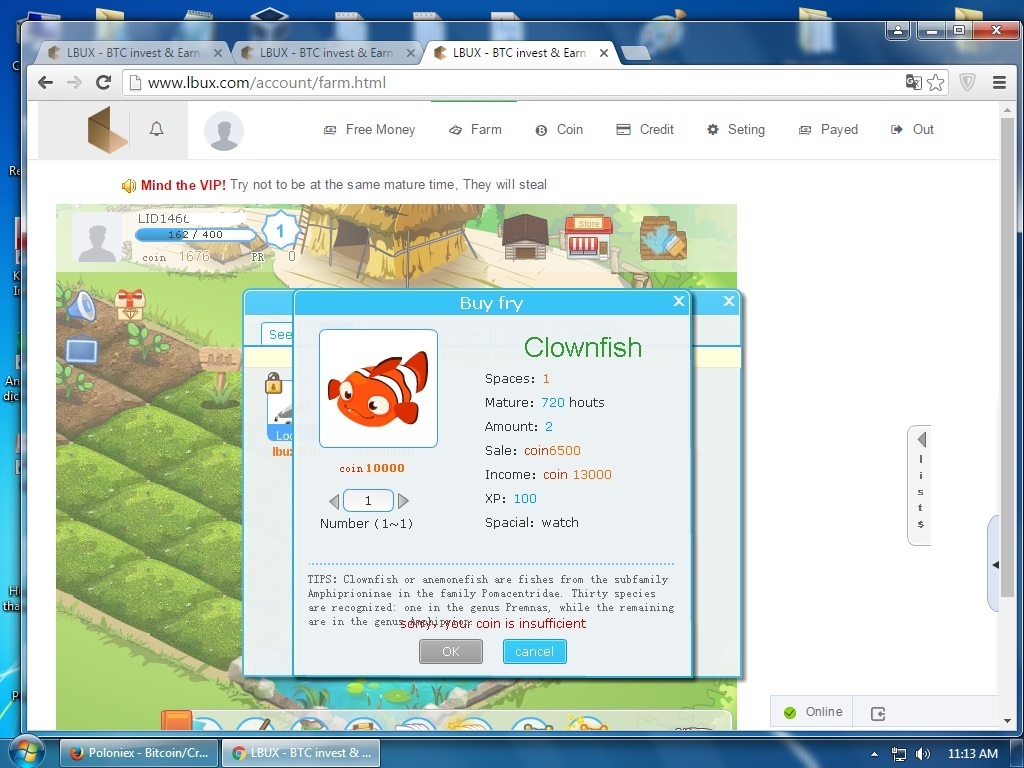Viewport: 1024px width, 768px height.
Task: Reload the page
Action: (x=103, y=82)
